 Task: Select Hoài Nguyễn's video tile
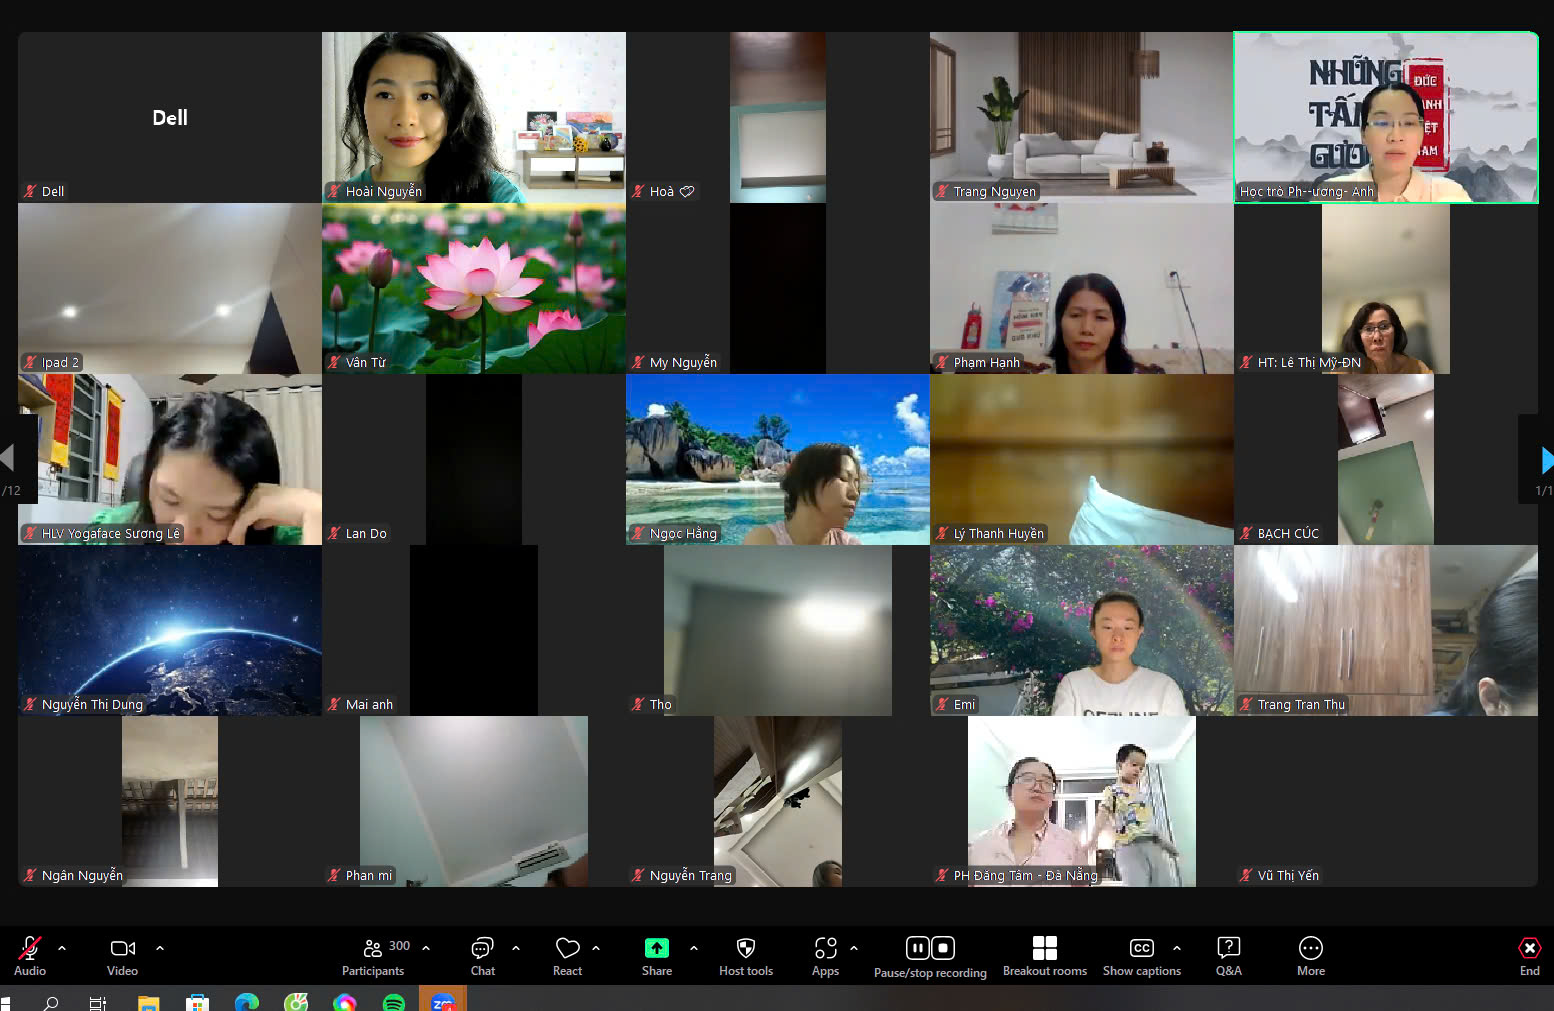(474, 117)
